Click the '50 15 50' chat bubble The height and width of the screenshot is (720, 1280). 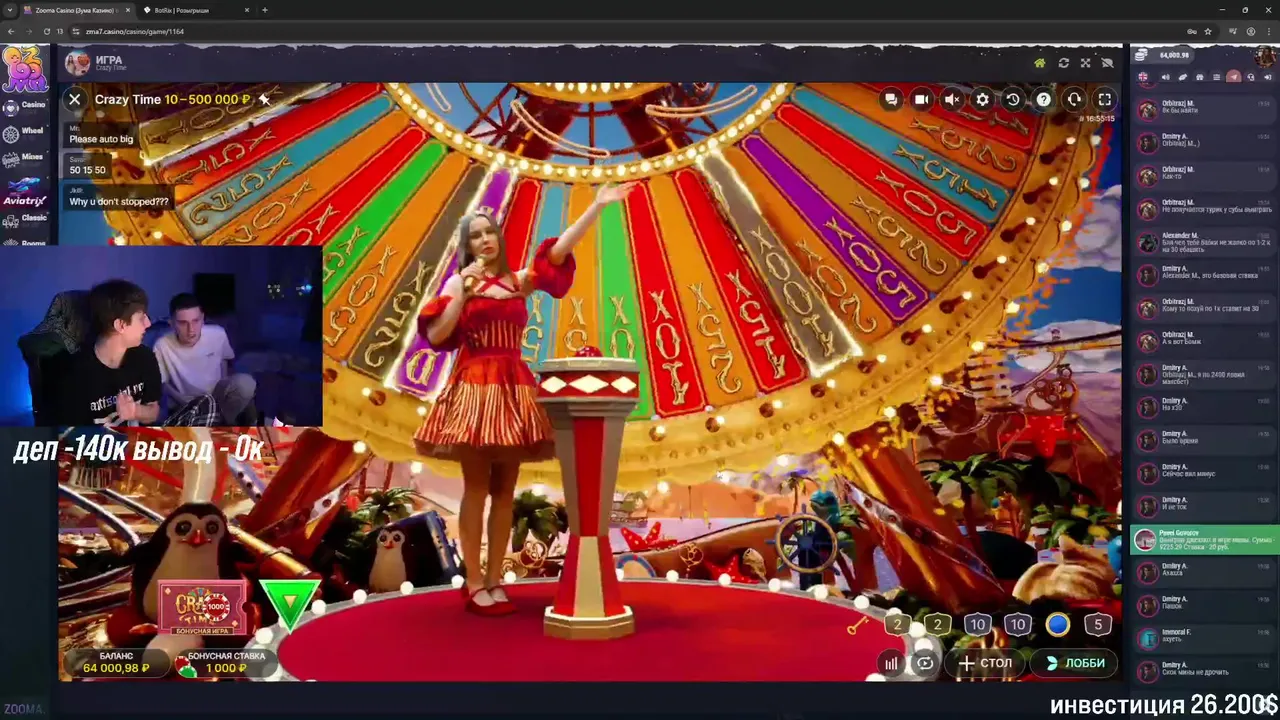click(87, 166)
